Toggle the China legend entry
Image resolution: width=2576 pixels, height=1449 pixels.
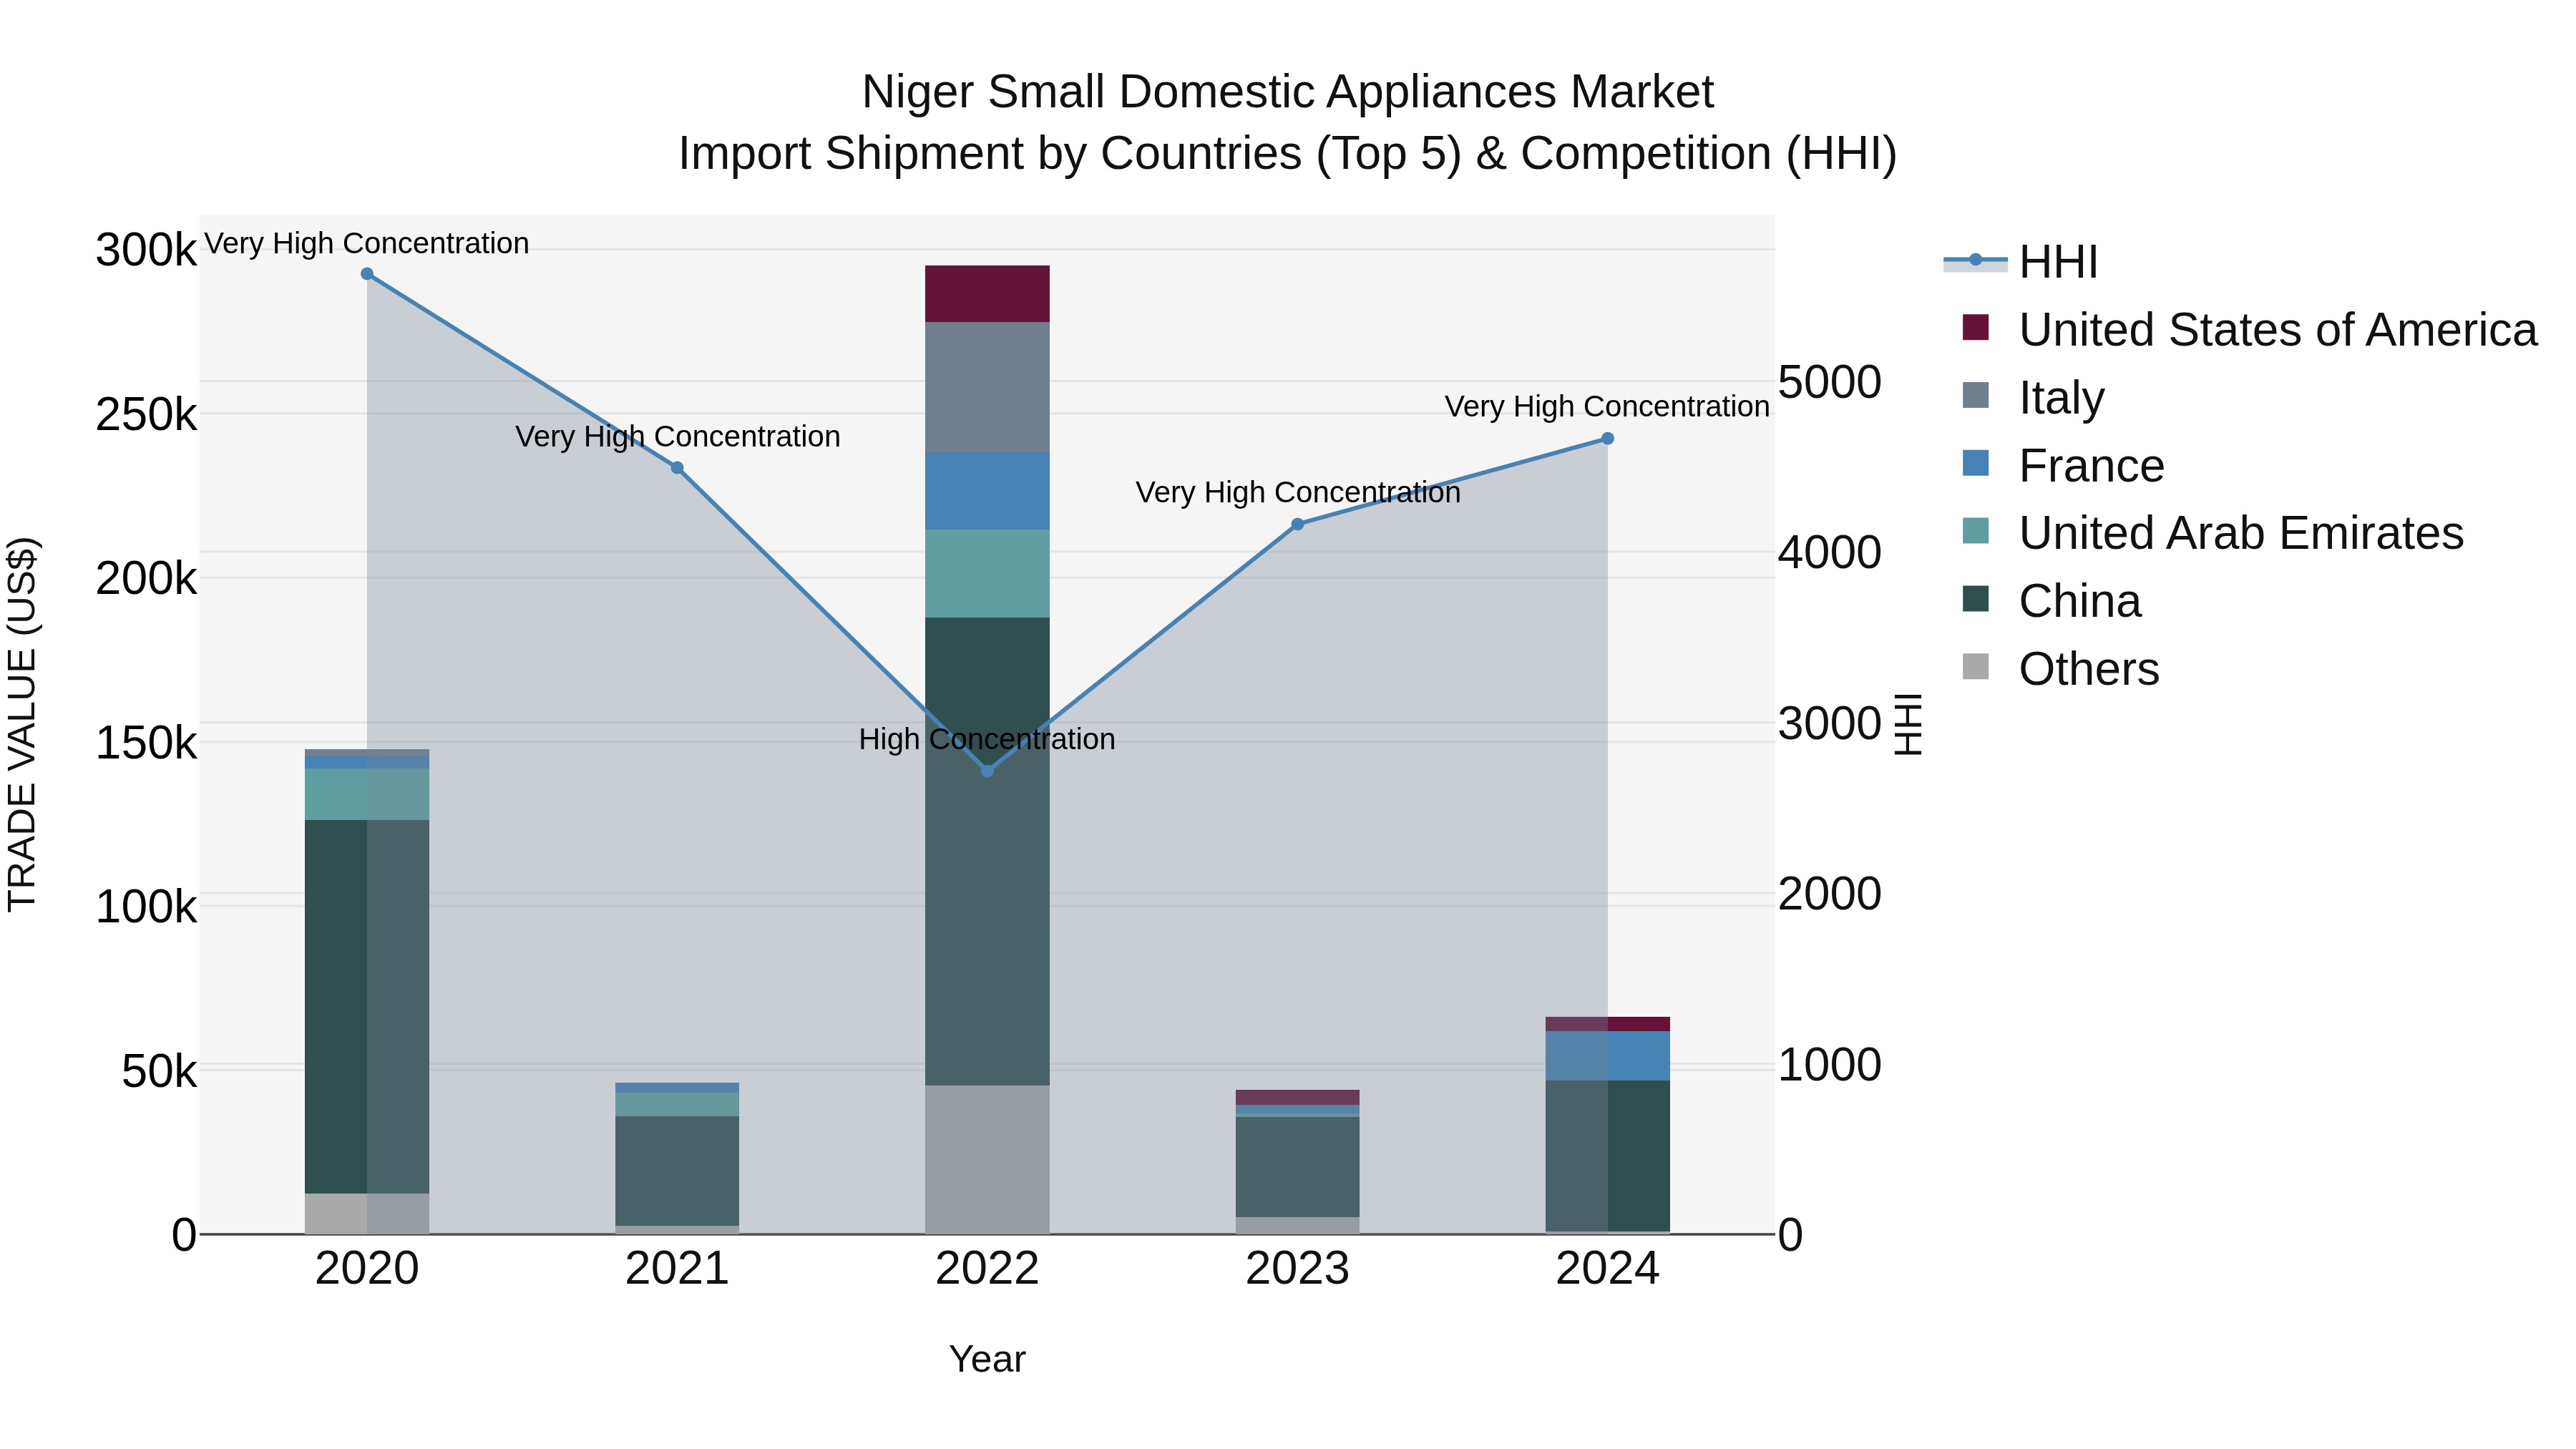2051,601
